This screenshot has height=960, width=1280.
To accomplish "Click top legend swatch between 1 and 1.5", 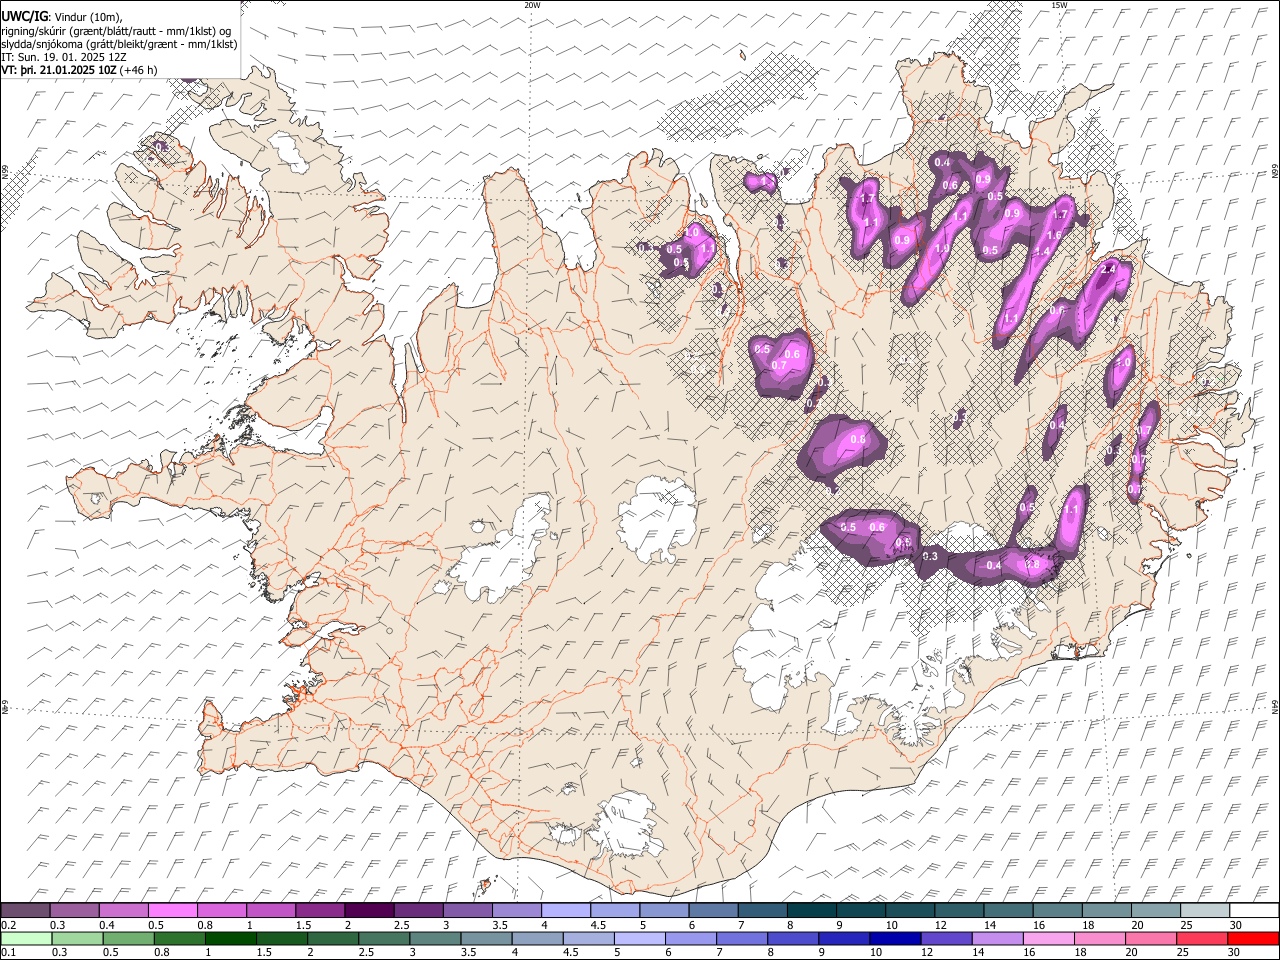I will coord(271,911).
